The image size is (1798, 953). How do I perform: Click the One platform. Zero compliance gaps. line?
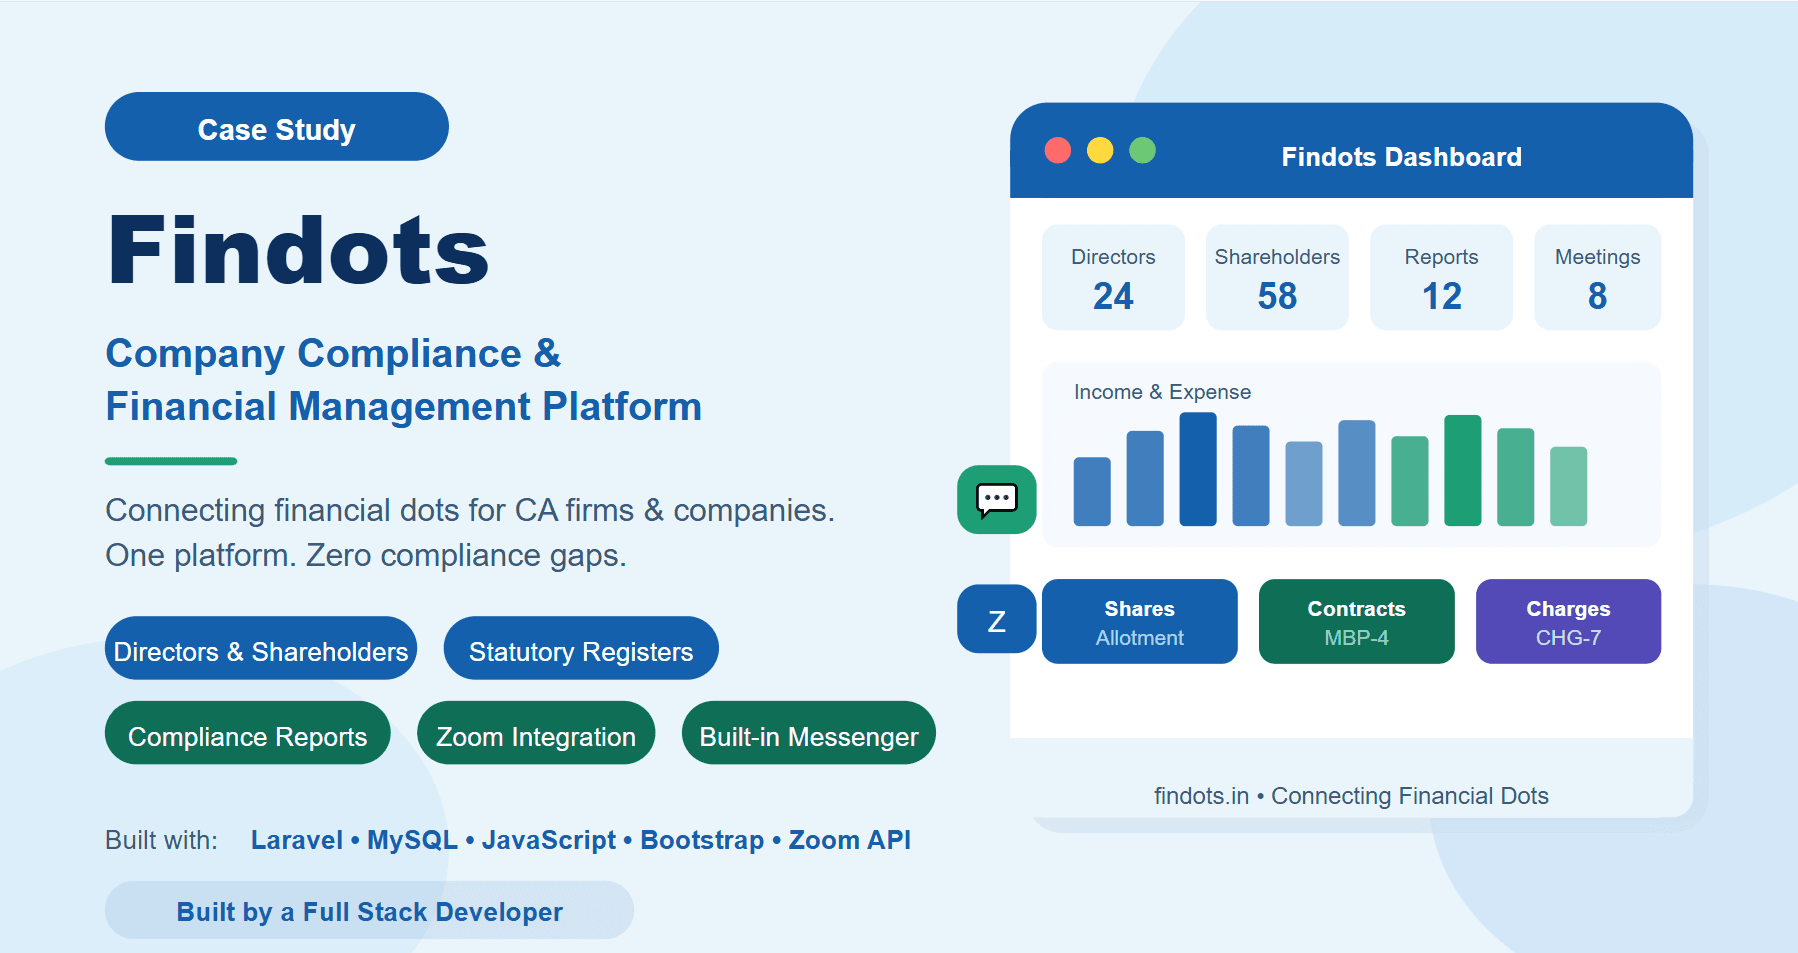(366, 555)
